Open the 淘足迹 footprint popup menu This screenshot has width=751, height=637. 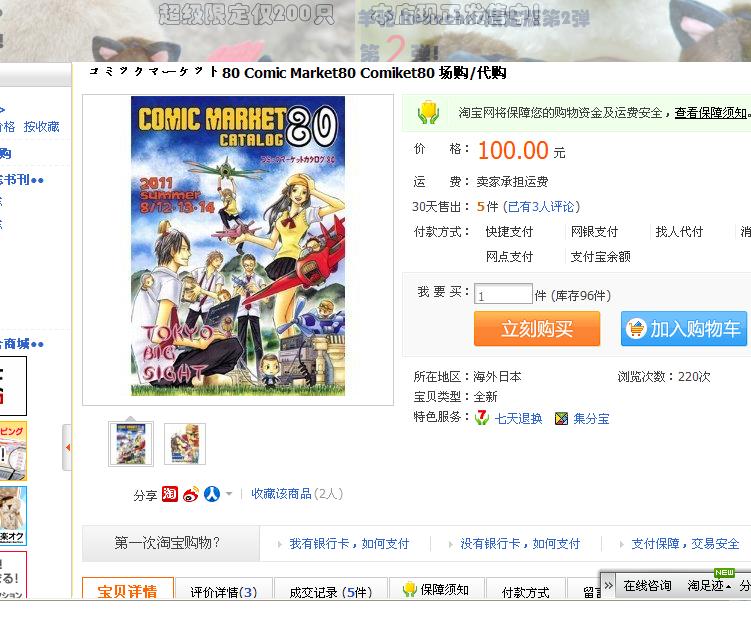tap(709, 585)
